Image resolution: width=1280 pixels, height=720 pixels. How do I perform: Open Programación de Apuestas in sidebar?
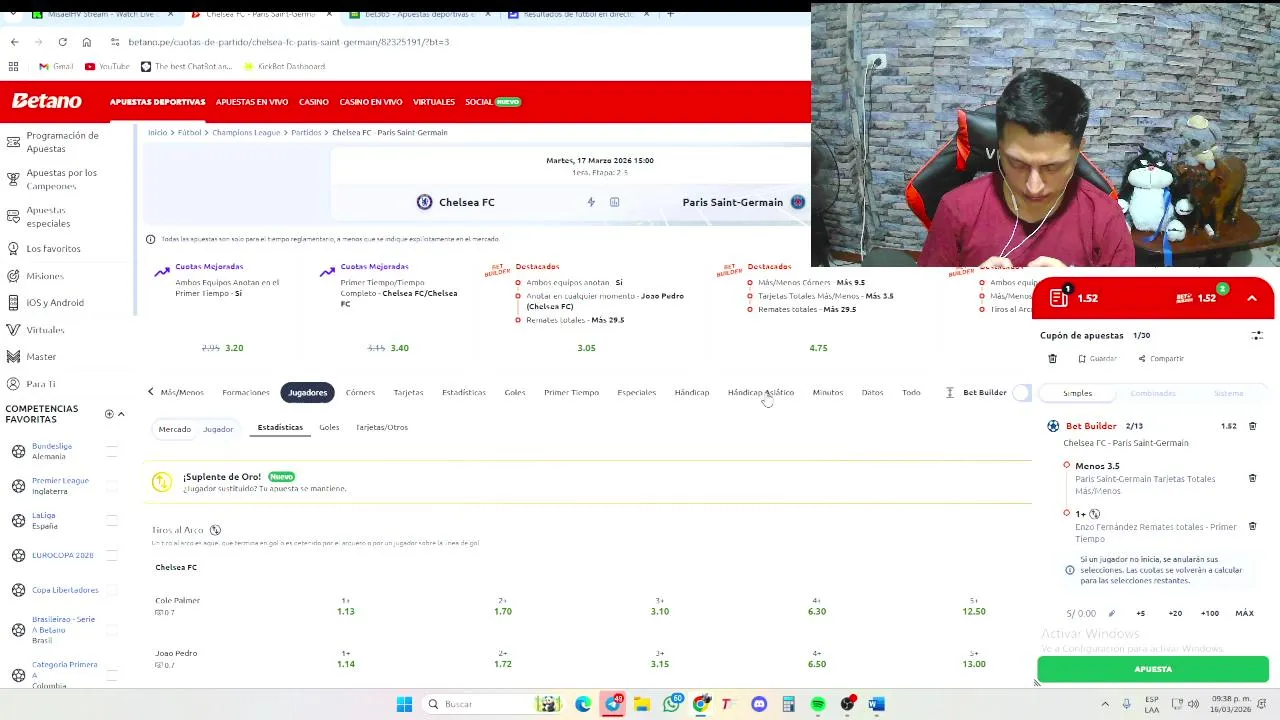pos(62,142)
